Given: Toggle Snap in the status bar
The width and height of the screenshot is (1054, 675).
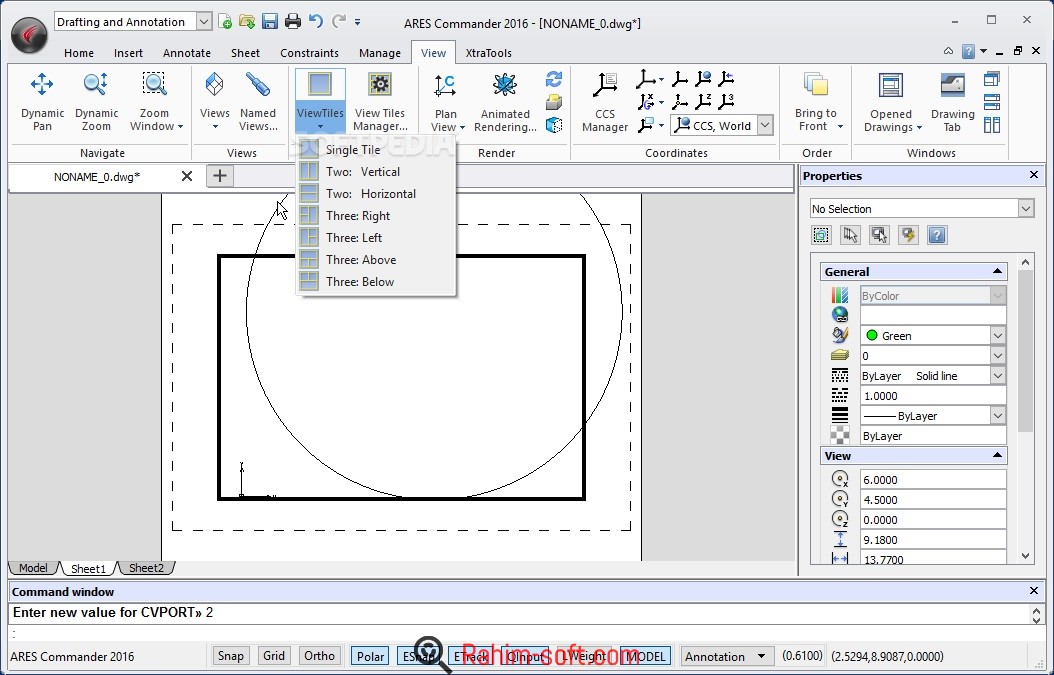Looking at the screenshot, I should pos(230,656).
